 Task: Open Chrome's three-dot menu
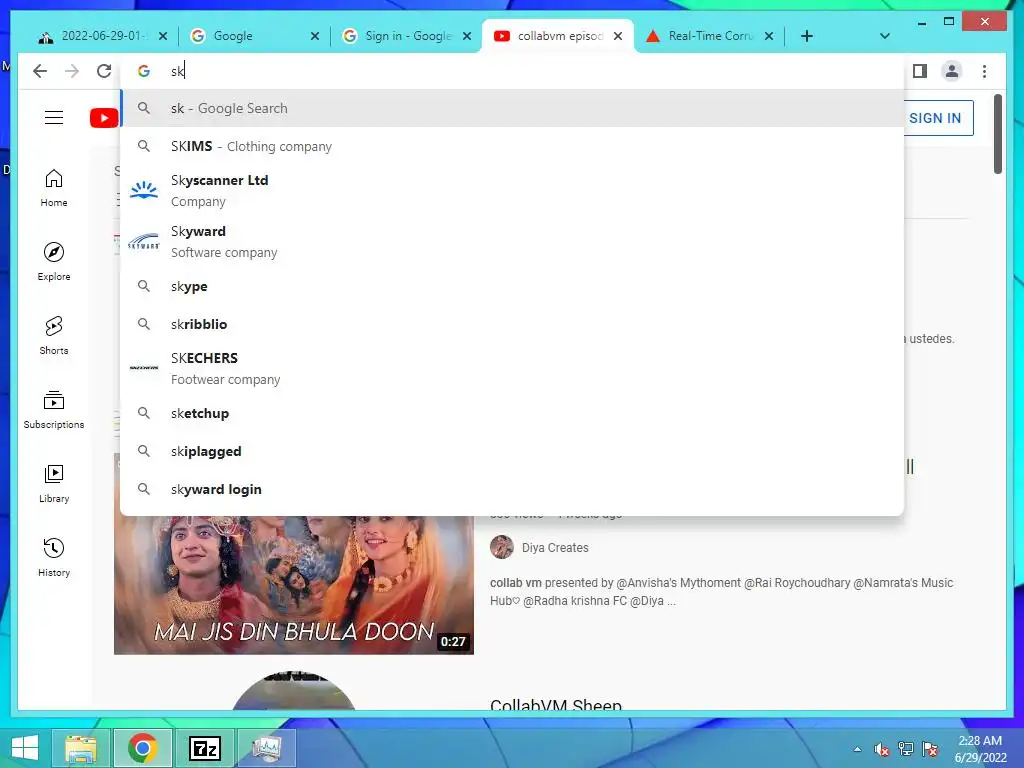pos(984,71)
